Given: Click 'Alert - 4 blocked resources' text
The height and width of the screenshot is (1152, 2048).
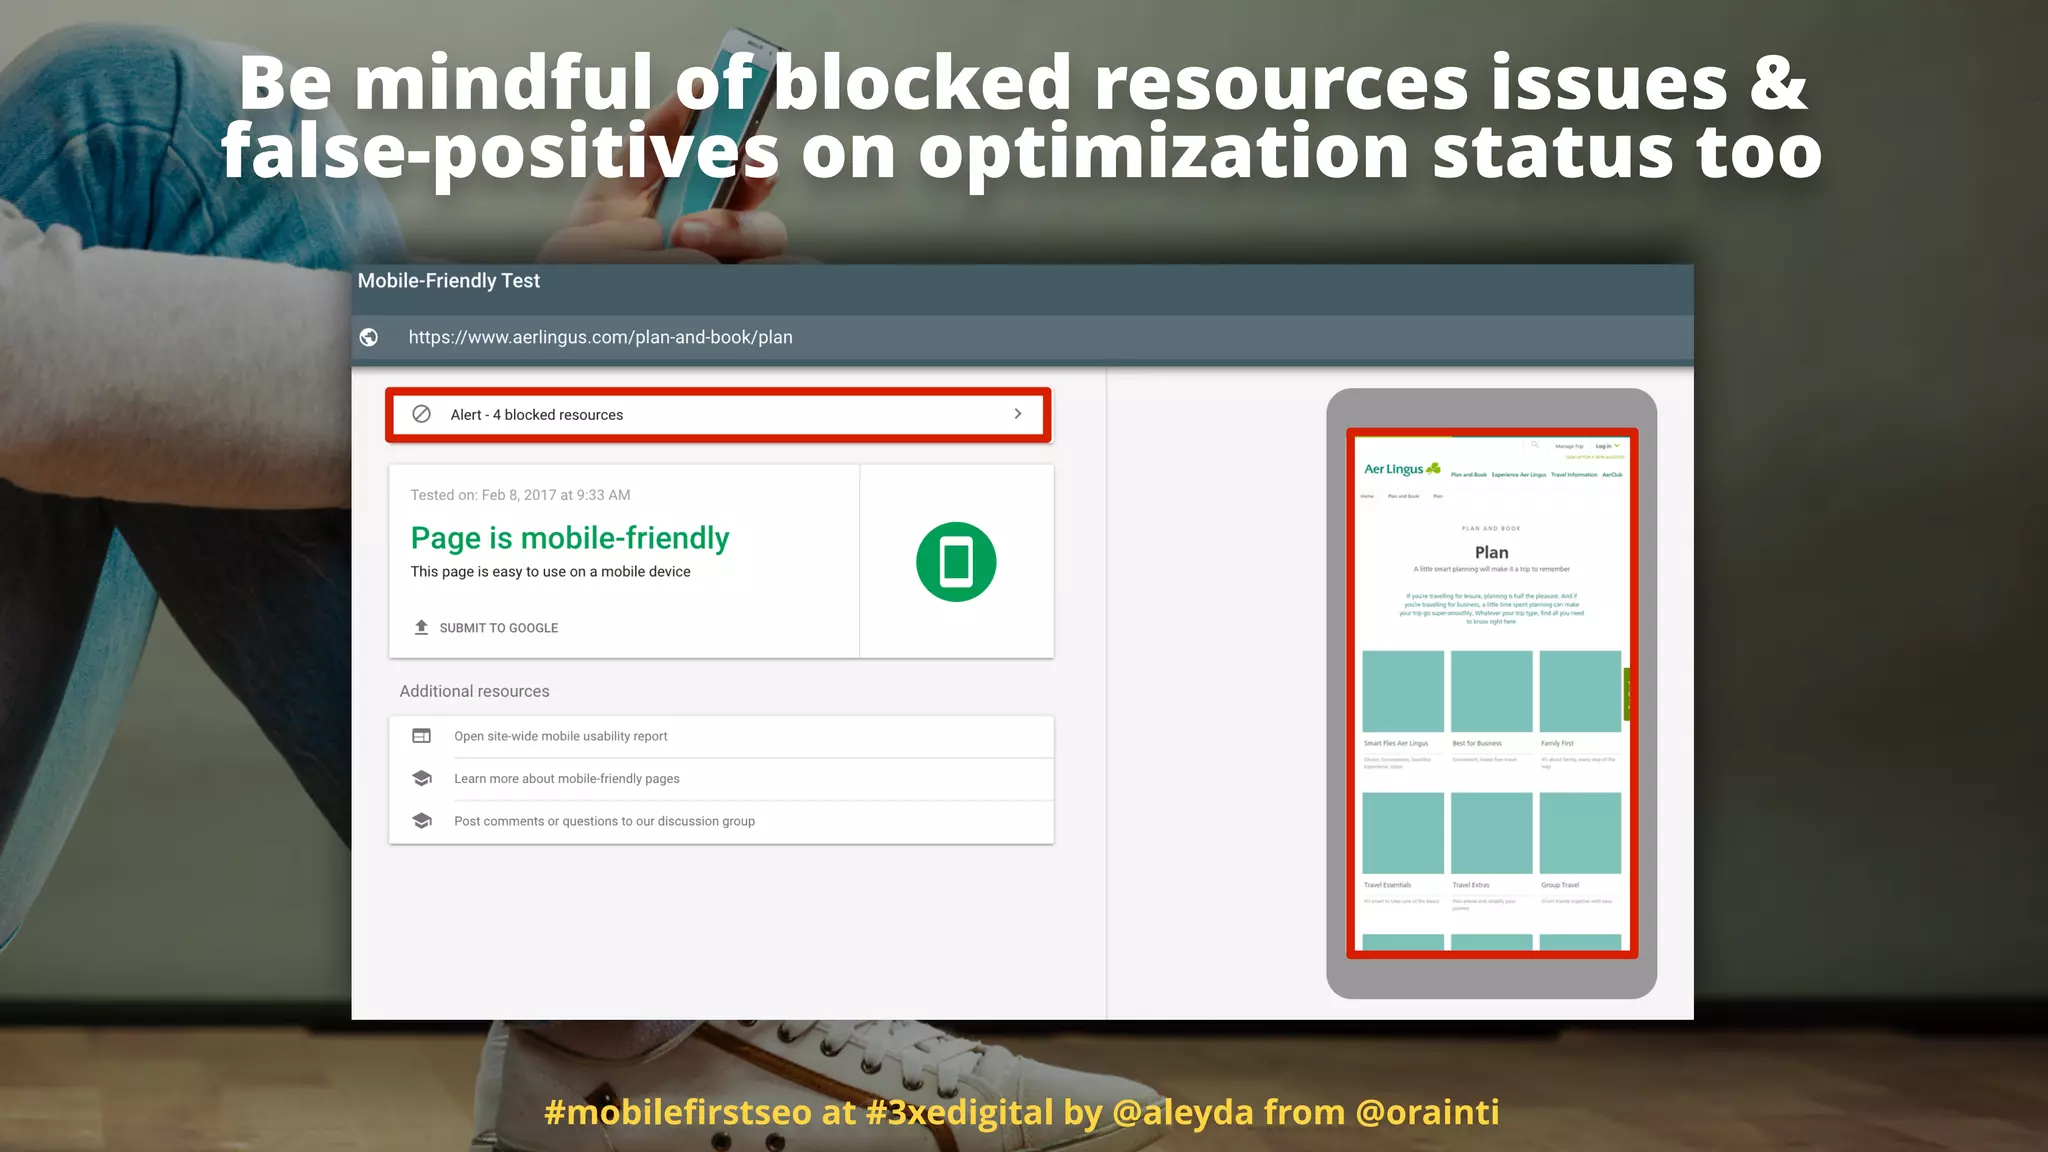Looking at the screenshot, I should pyautogui.click(x=536, y=415).
